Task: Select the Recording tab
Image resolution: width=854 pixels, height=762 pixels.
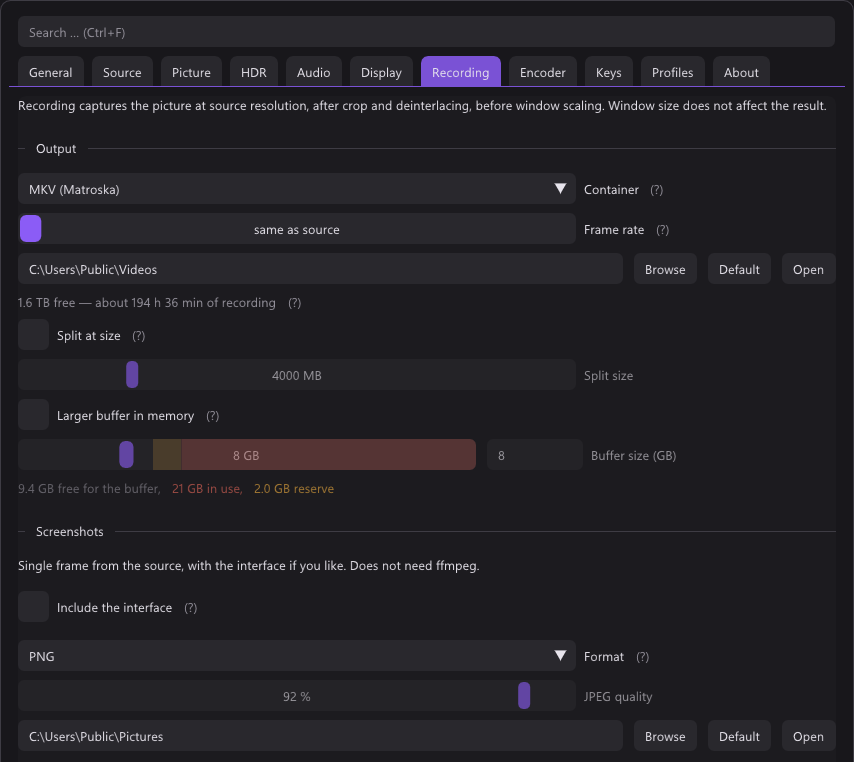Action: 461,72
